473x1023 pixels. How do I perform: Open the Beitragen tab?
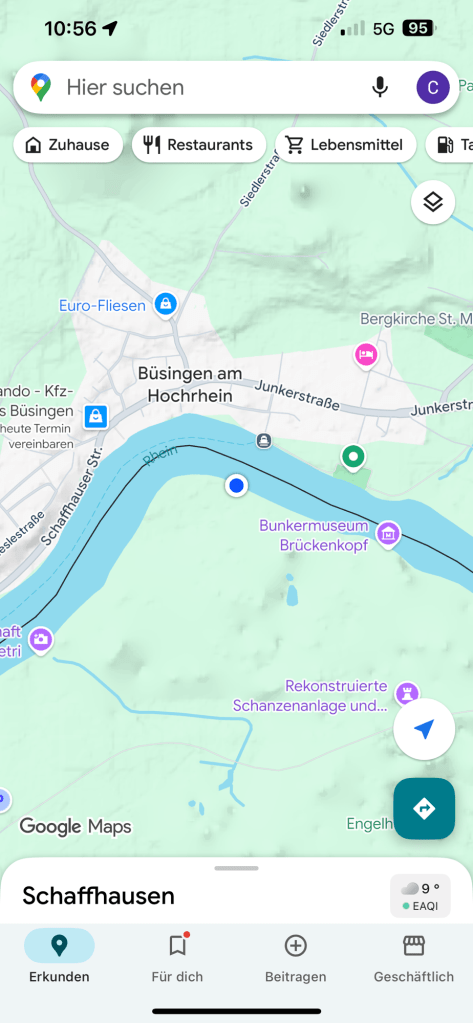click(296, 958)
